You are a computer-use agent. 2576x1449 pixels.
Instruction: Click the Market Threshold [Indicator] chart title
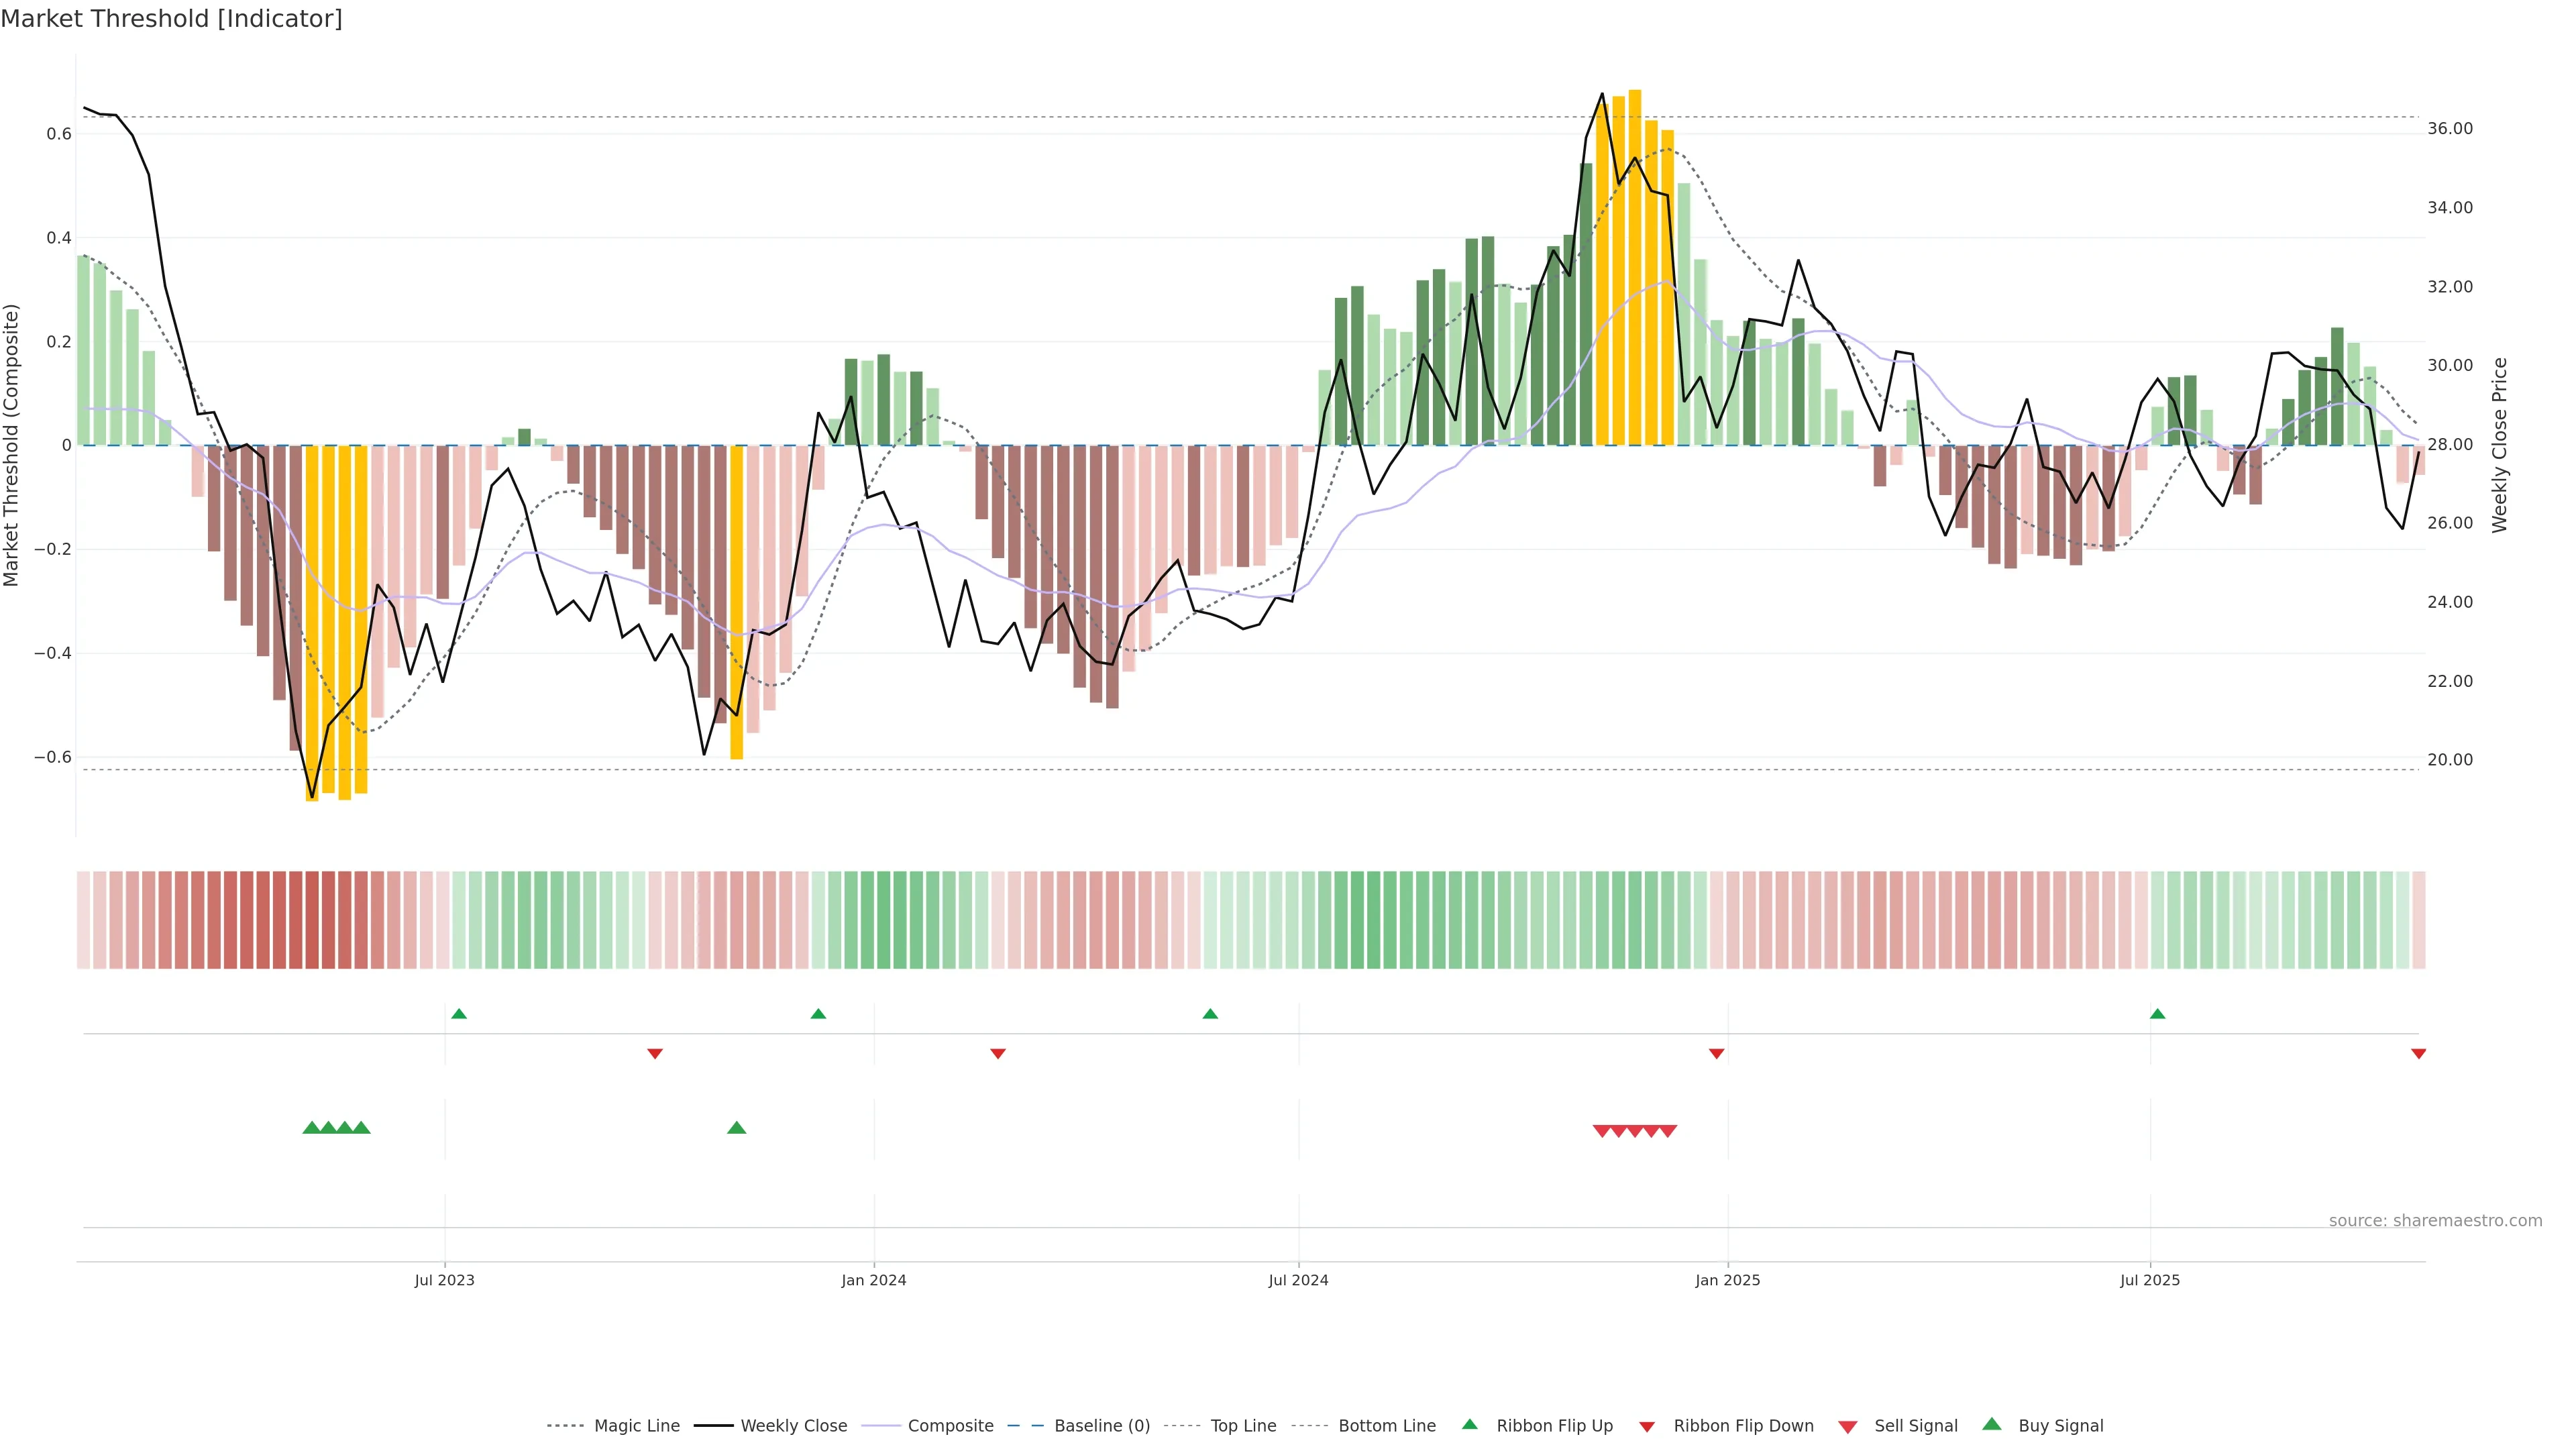point(171,19)
